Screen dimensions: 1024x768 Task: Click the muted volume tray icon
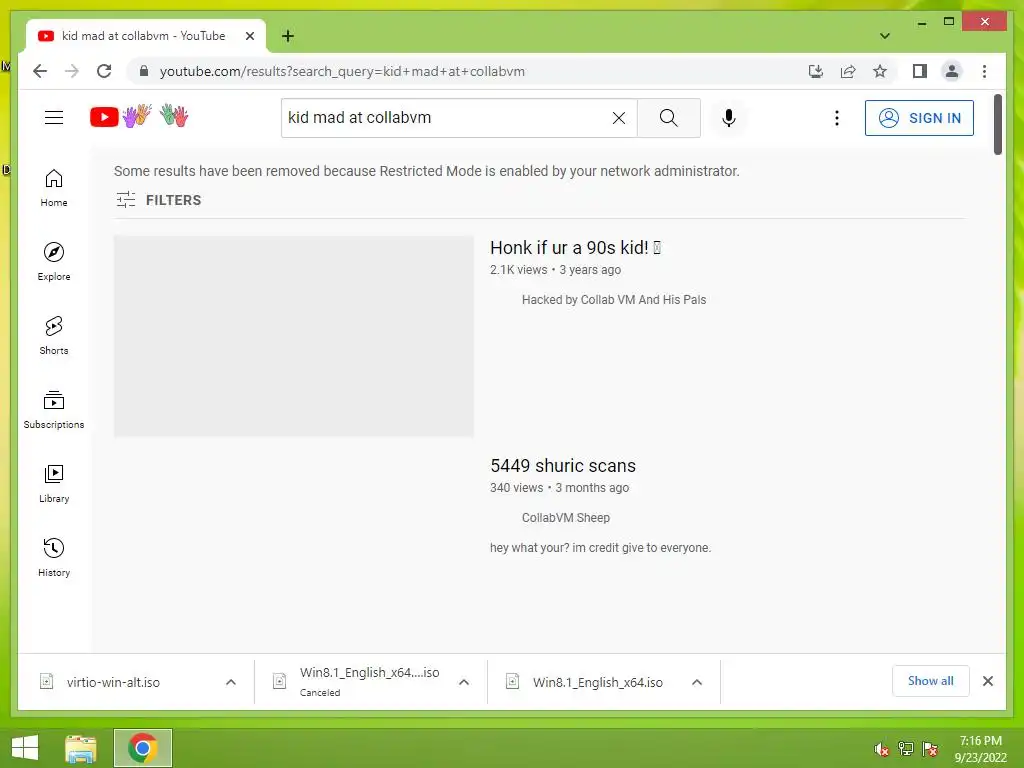pos(881,749)
